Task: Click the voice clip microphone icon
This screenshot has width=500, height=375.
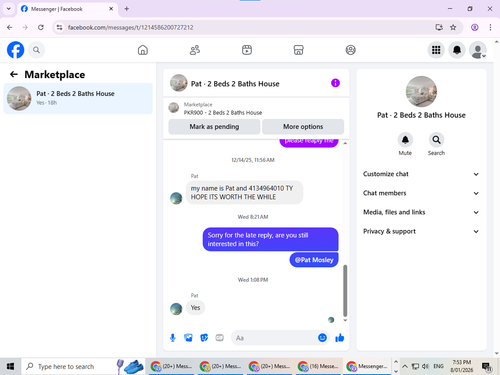Action: pos(173,338)
